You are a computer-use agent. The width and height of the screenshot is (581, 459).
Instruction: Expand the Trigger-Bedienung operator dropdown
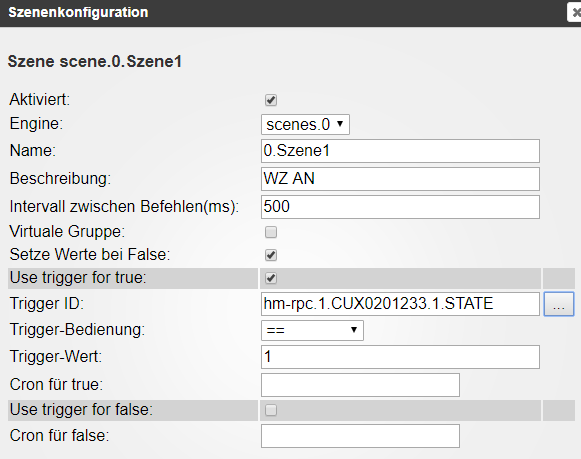[x=312, y=330]
